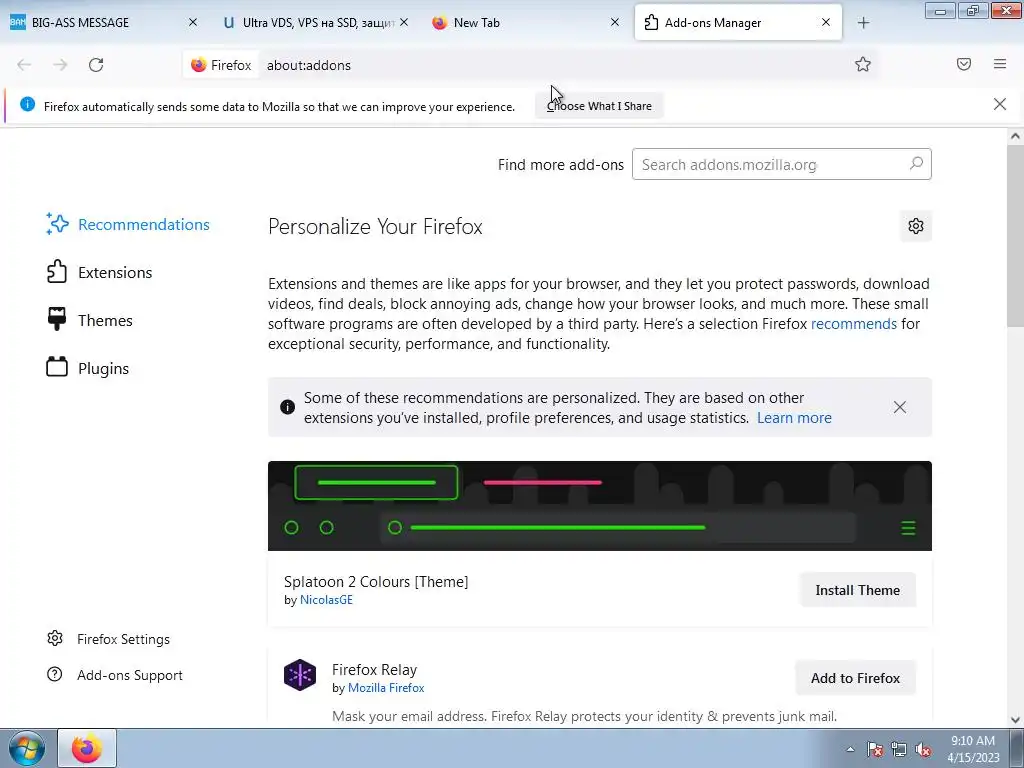Click the taskbar clock 9:10 AM
The height and width of the screenshot is (768, 1024).
[973, 748]
